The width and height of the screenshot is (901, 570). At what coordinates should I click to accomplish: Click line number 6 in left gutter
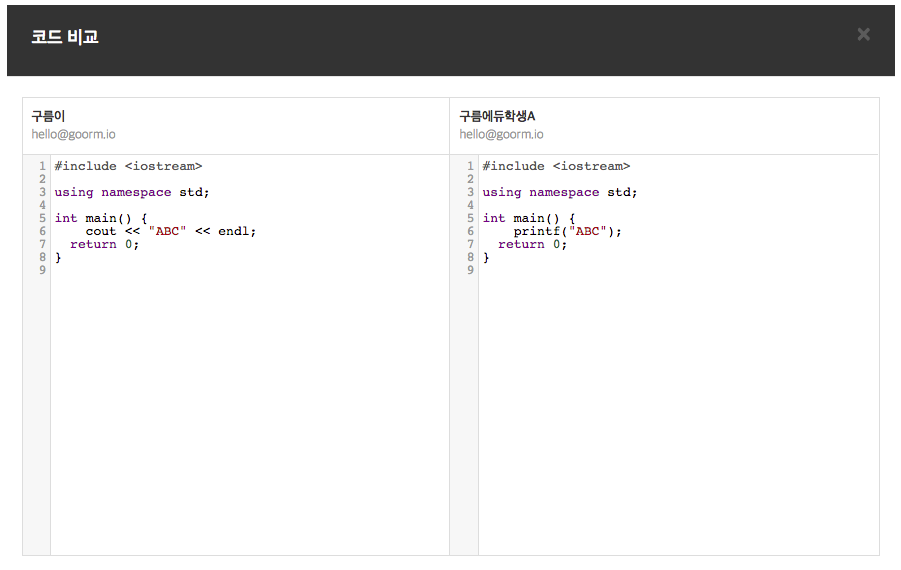pyautogui.click(x=42, y=231)
